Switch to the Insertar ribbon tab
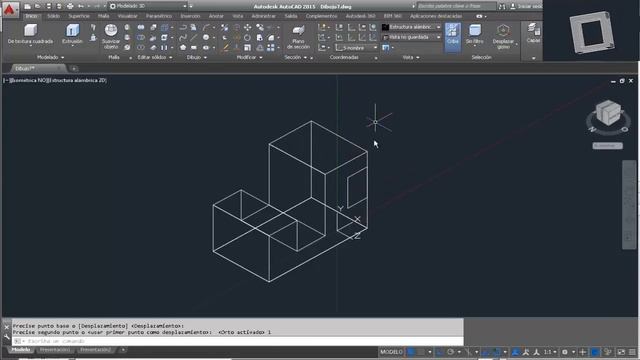 pos(190,16)
